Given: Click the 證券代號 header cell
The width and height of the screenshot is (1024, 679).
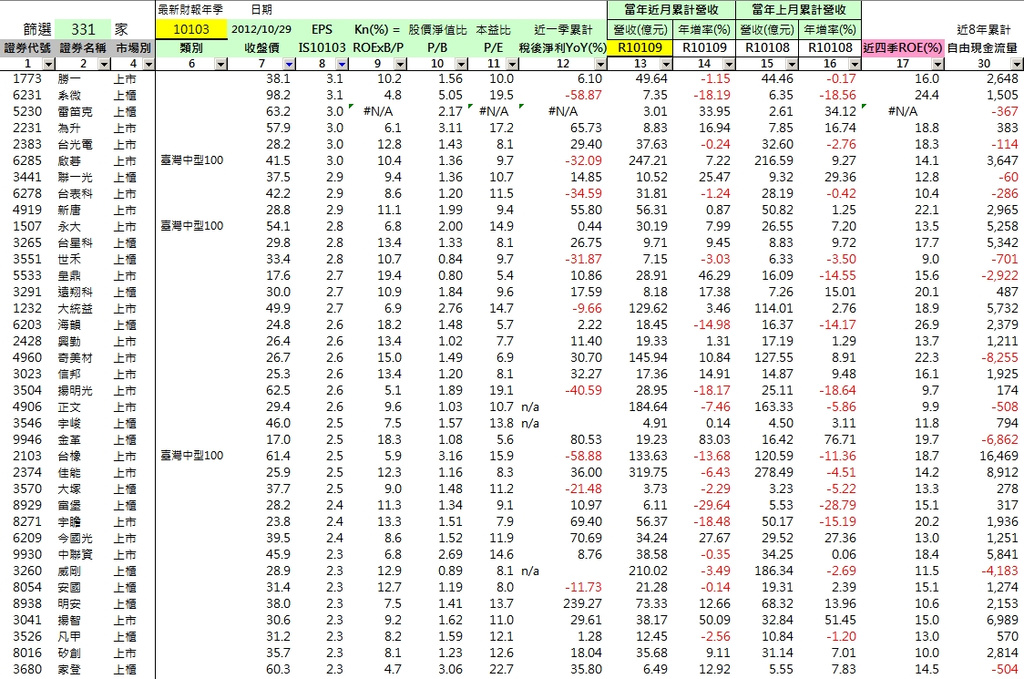Looking at the screenshot, I should 27,48.
